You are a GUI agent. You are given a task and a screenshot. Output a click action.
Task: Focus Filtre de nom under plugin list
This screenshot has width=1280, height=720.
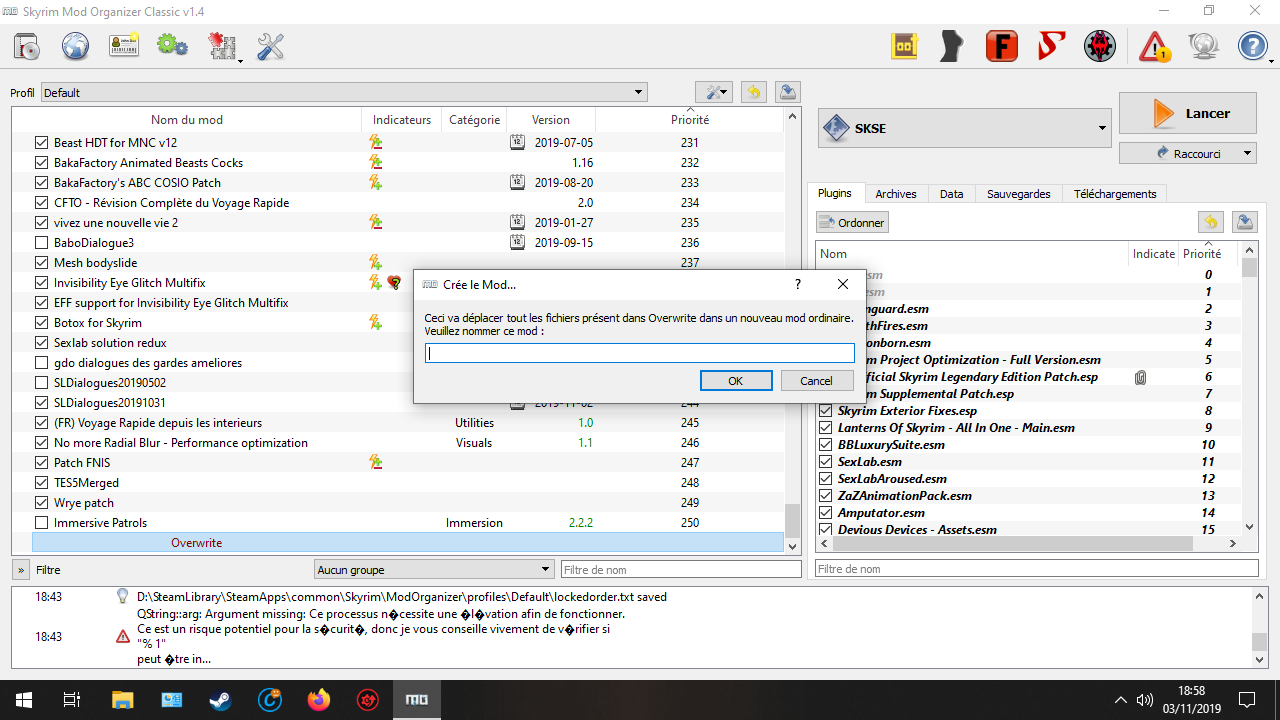pyautogui.click(x=1036, y=569)
